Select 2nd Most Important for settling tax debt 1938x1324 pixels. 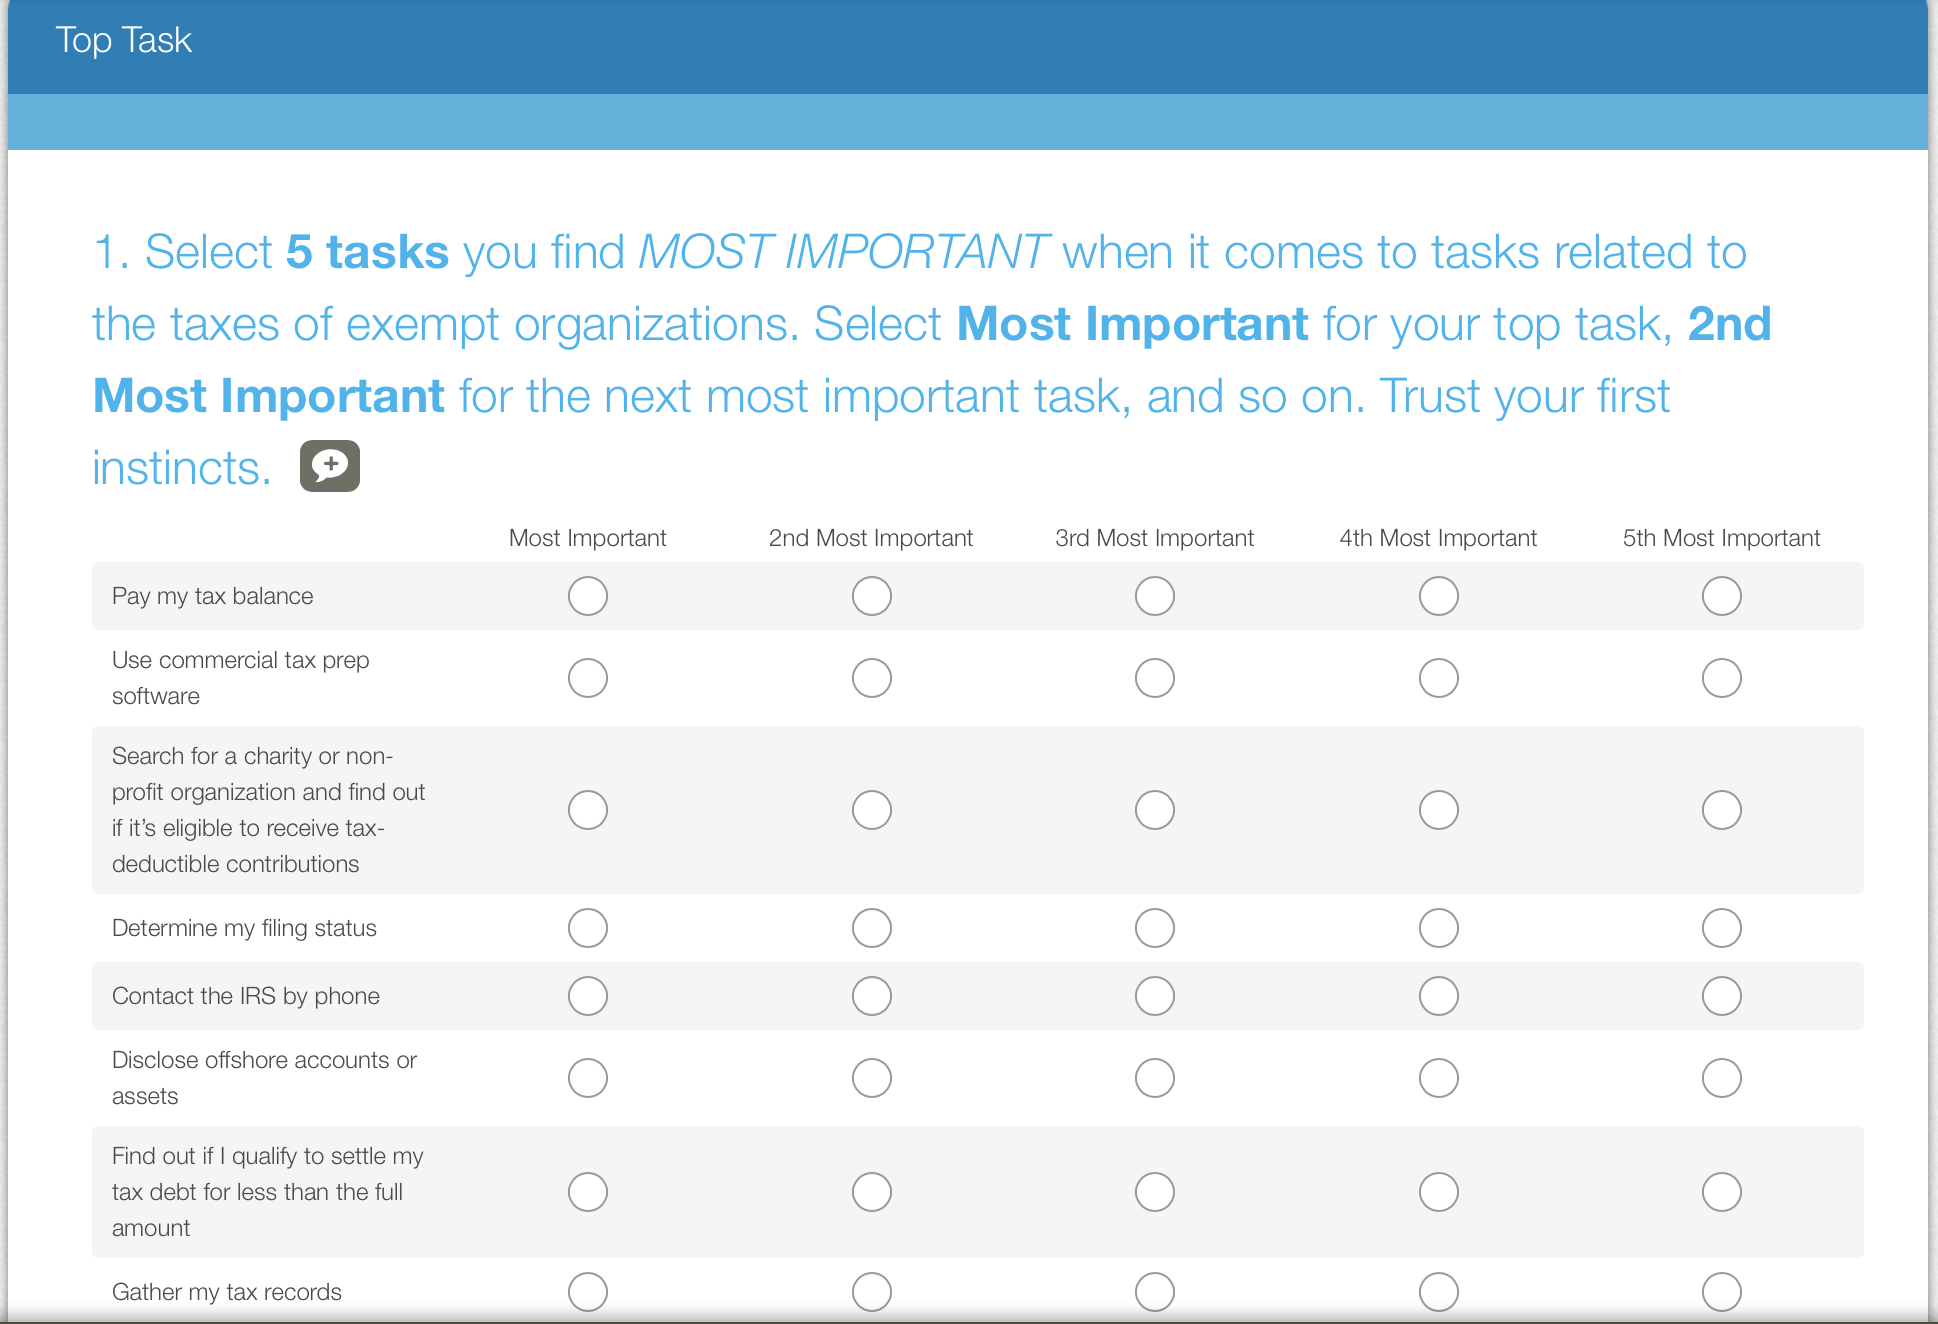tap(871, 1192)
